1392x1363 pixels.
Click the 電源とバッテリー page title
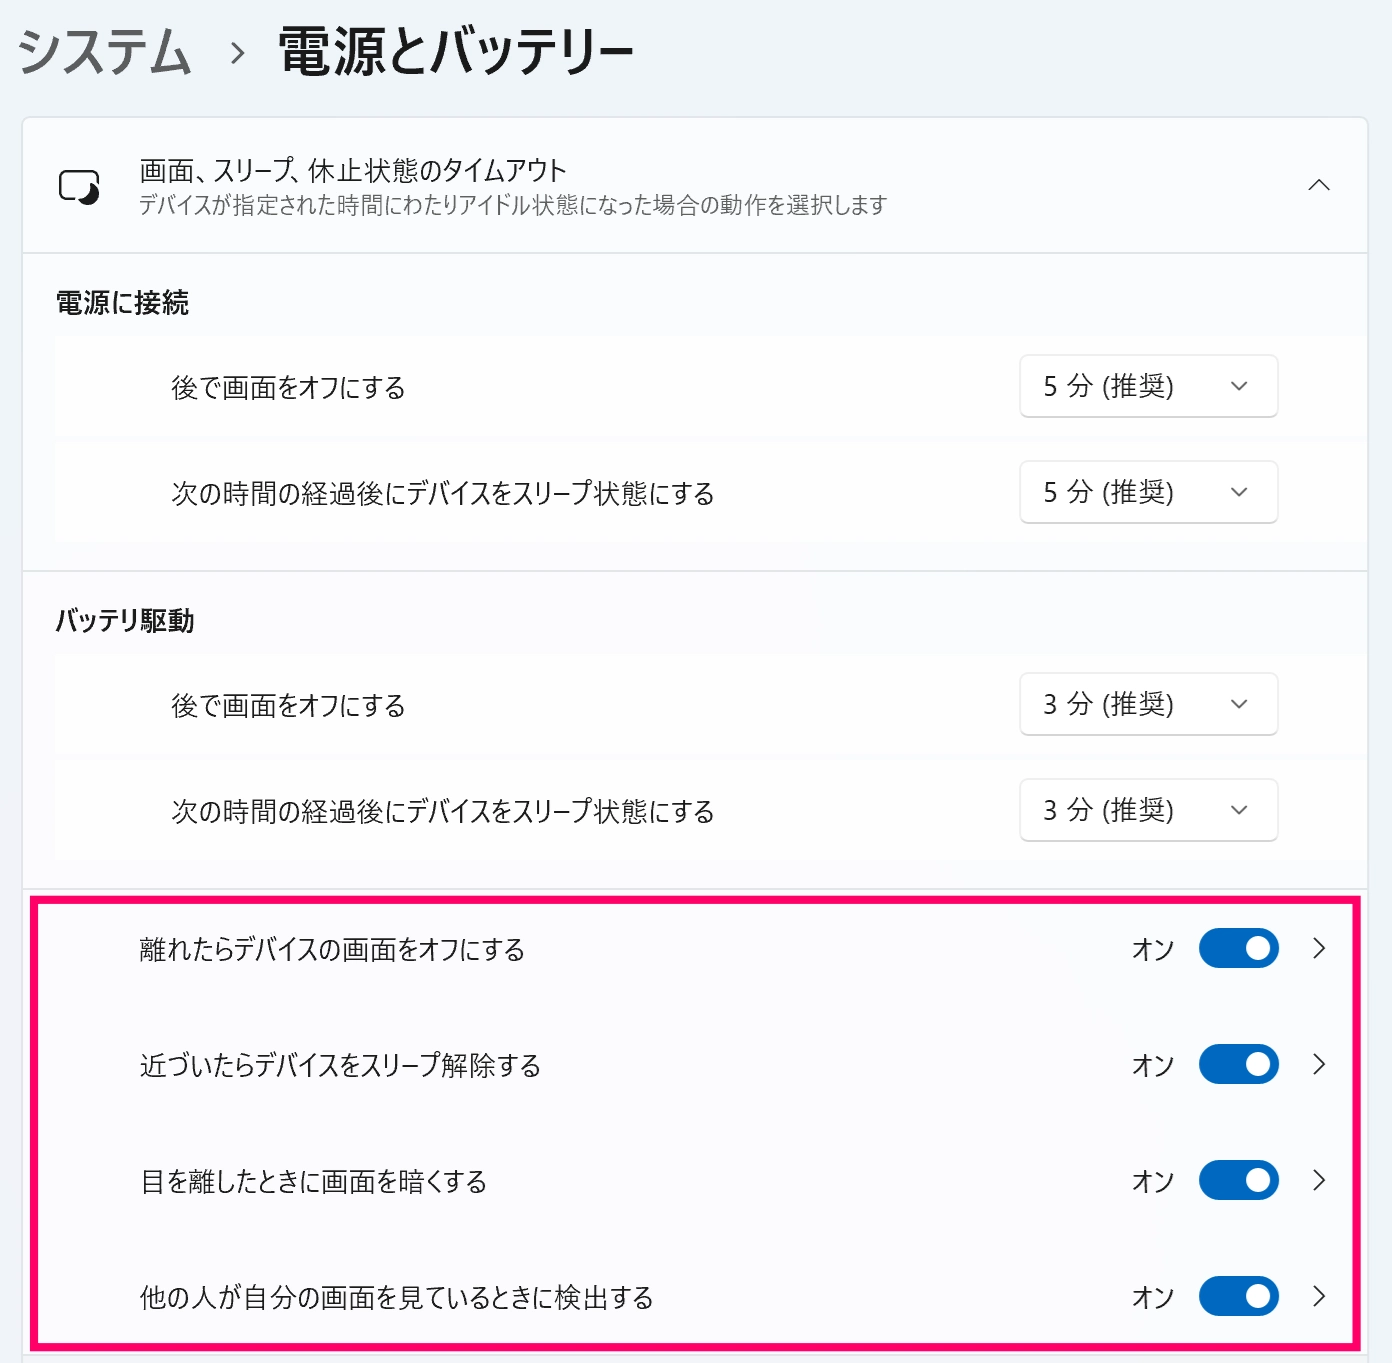point(456,52)
